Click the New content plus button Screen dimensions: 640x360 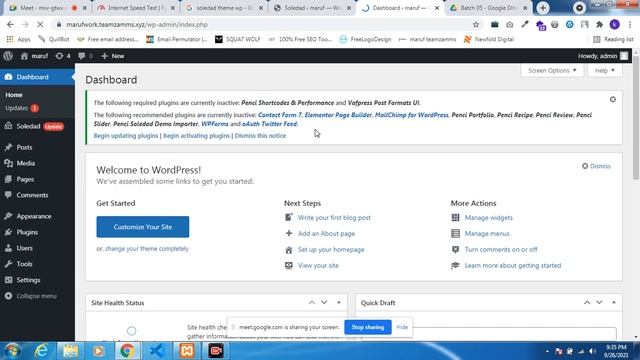113,56
